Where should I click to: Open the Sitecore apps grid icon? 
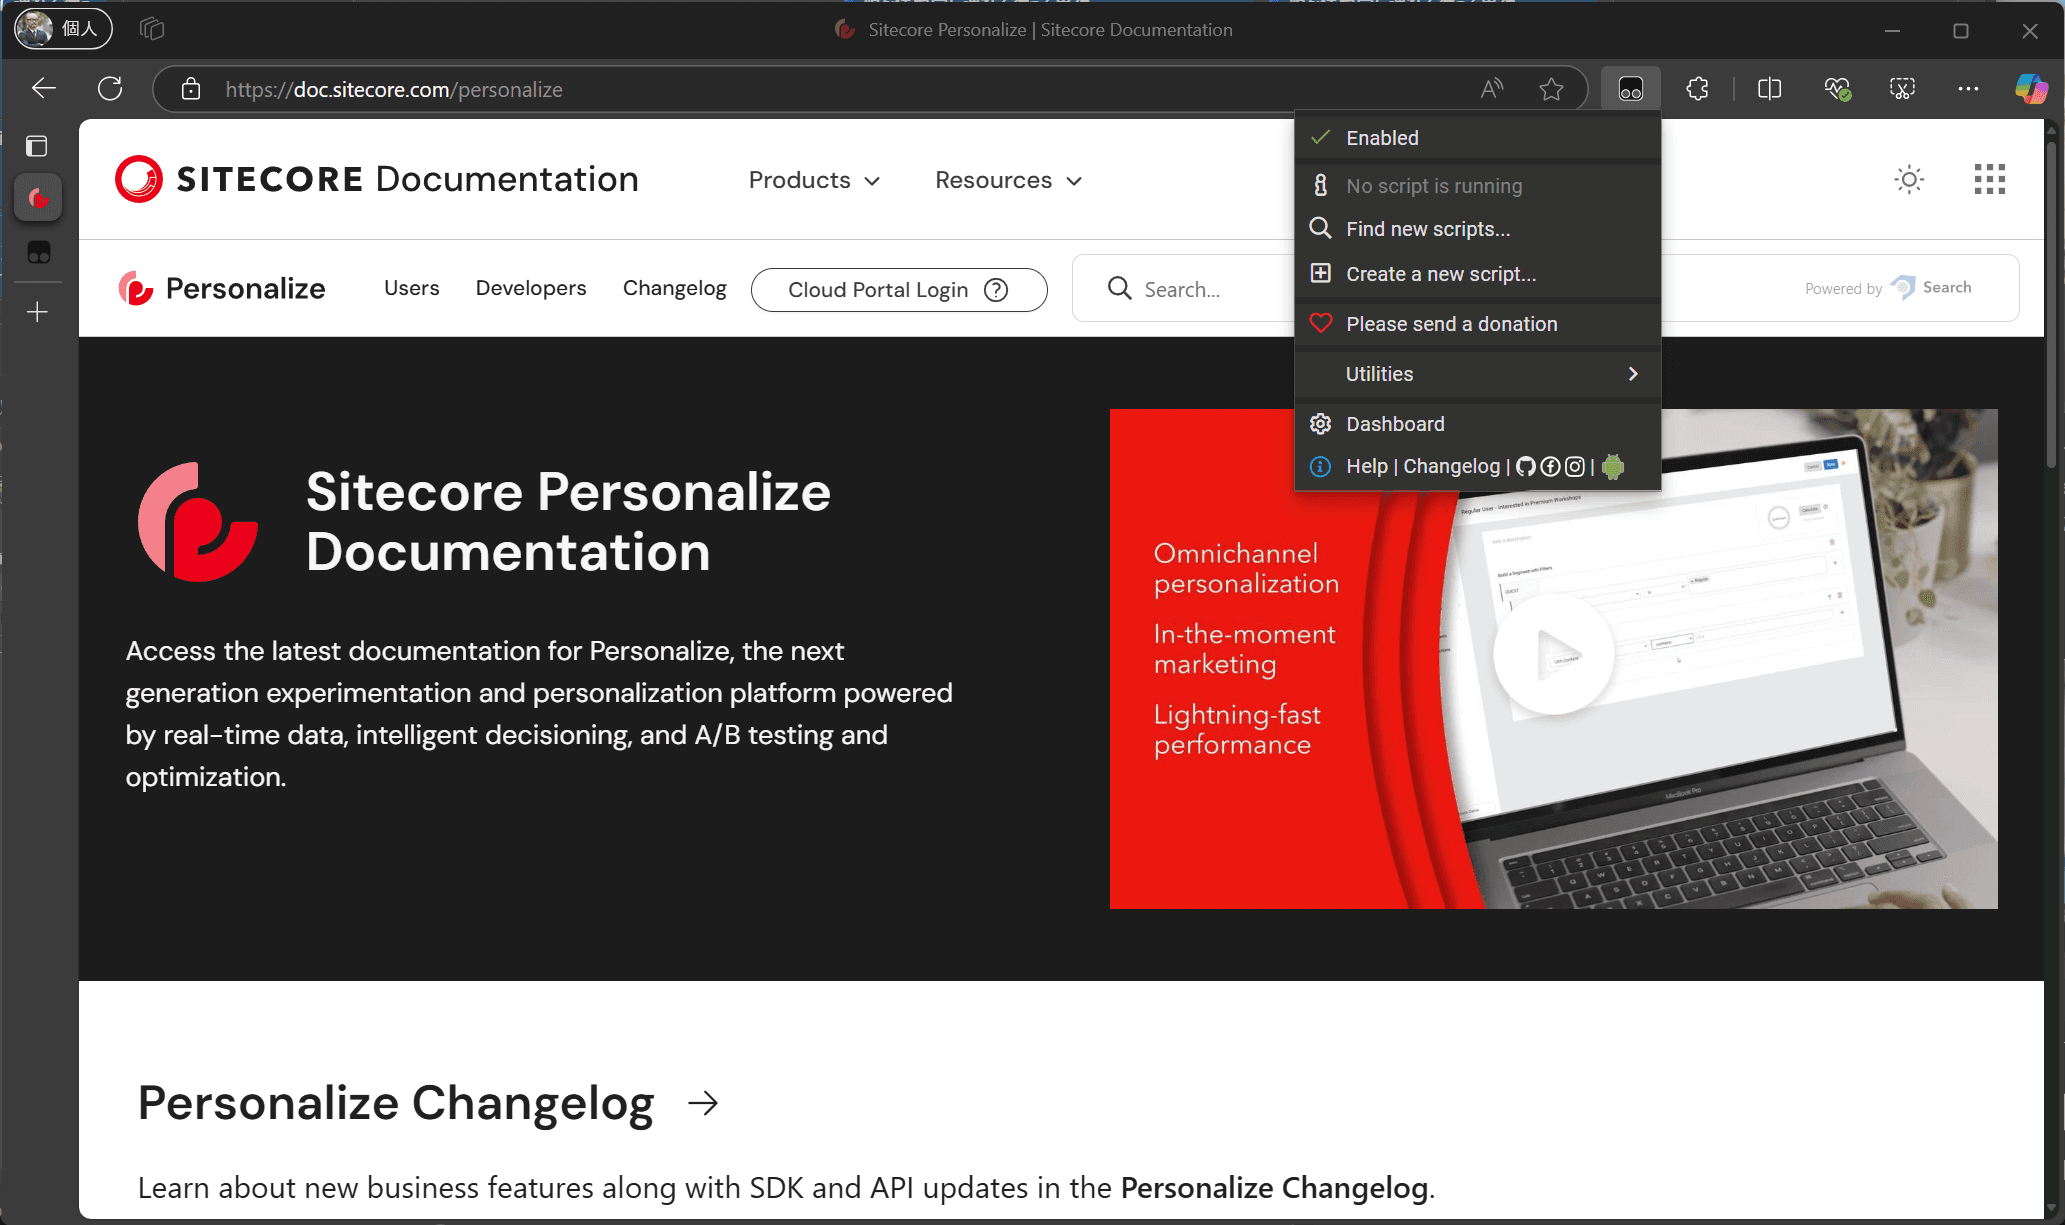1989,180
